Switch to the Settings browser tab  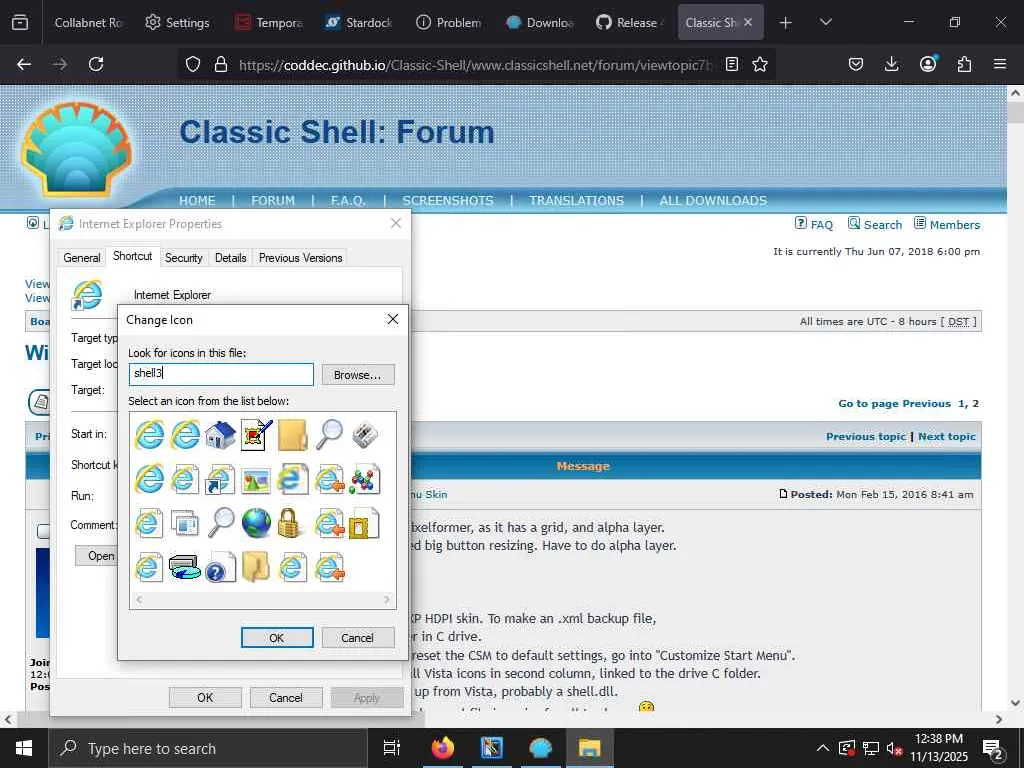point(178,22)
